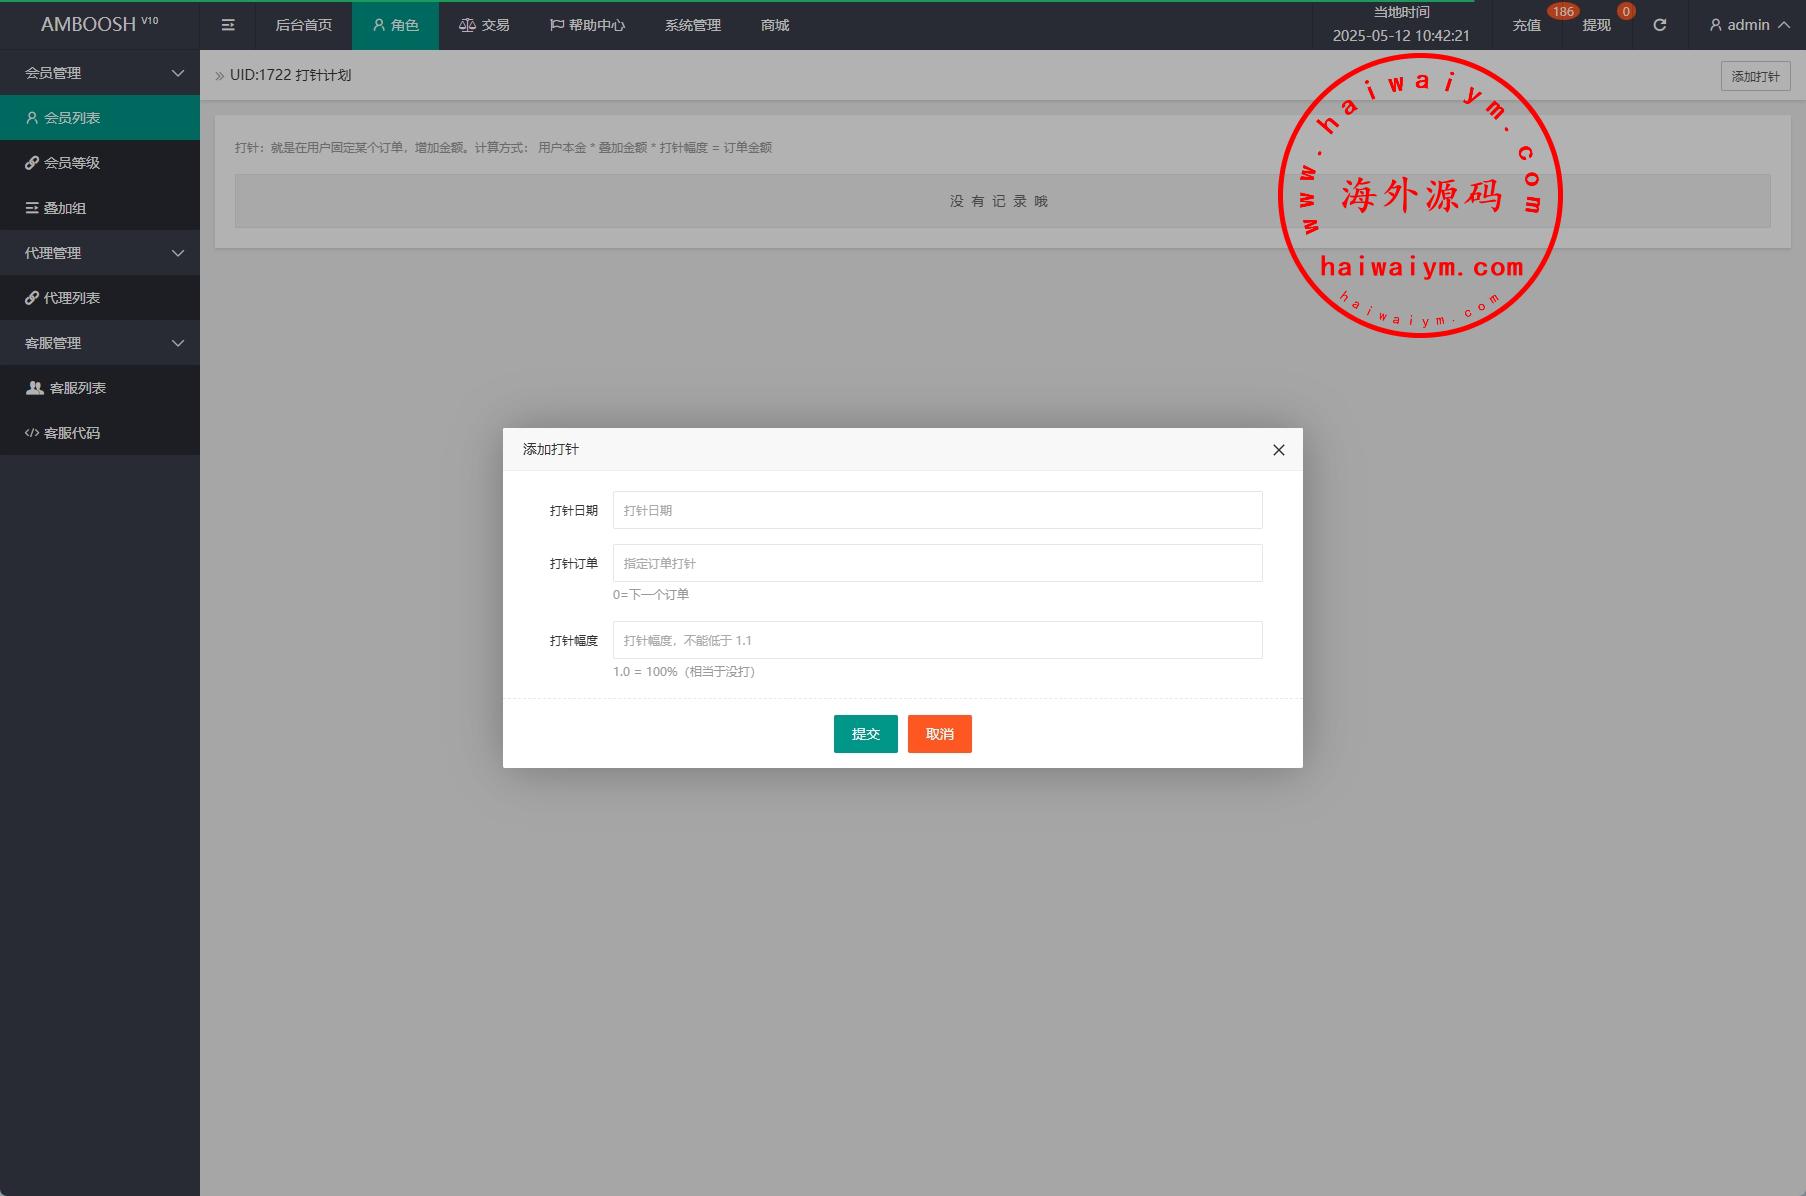This screenshot has height=1196, width=1806.
Task: Open 会员等级 in the sidebar
Action: (72, 163)
